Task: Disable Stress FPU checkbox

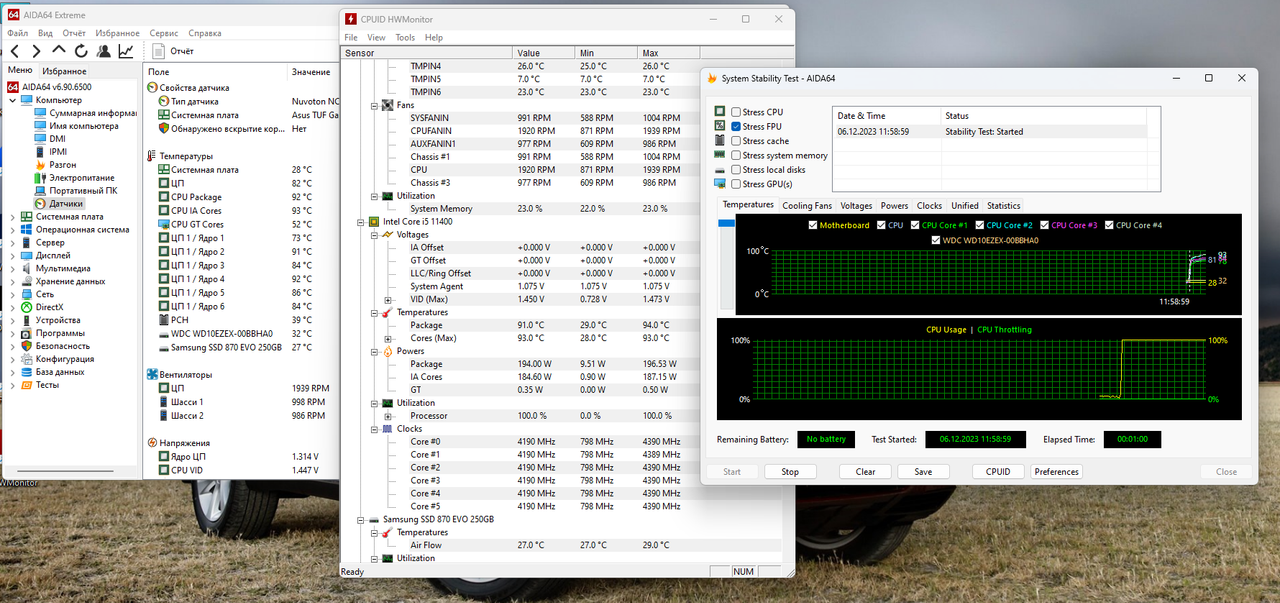Action: [x=737, y=126]
